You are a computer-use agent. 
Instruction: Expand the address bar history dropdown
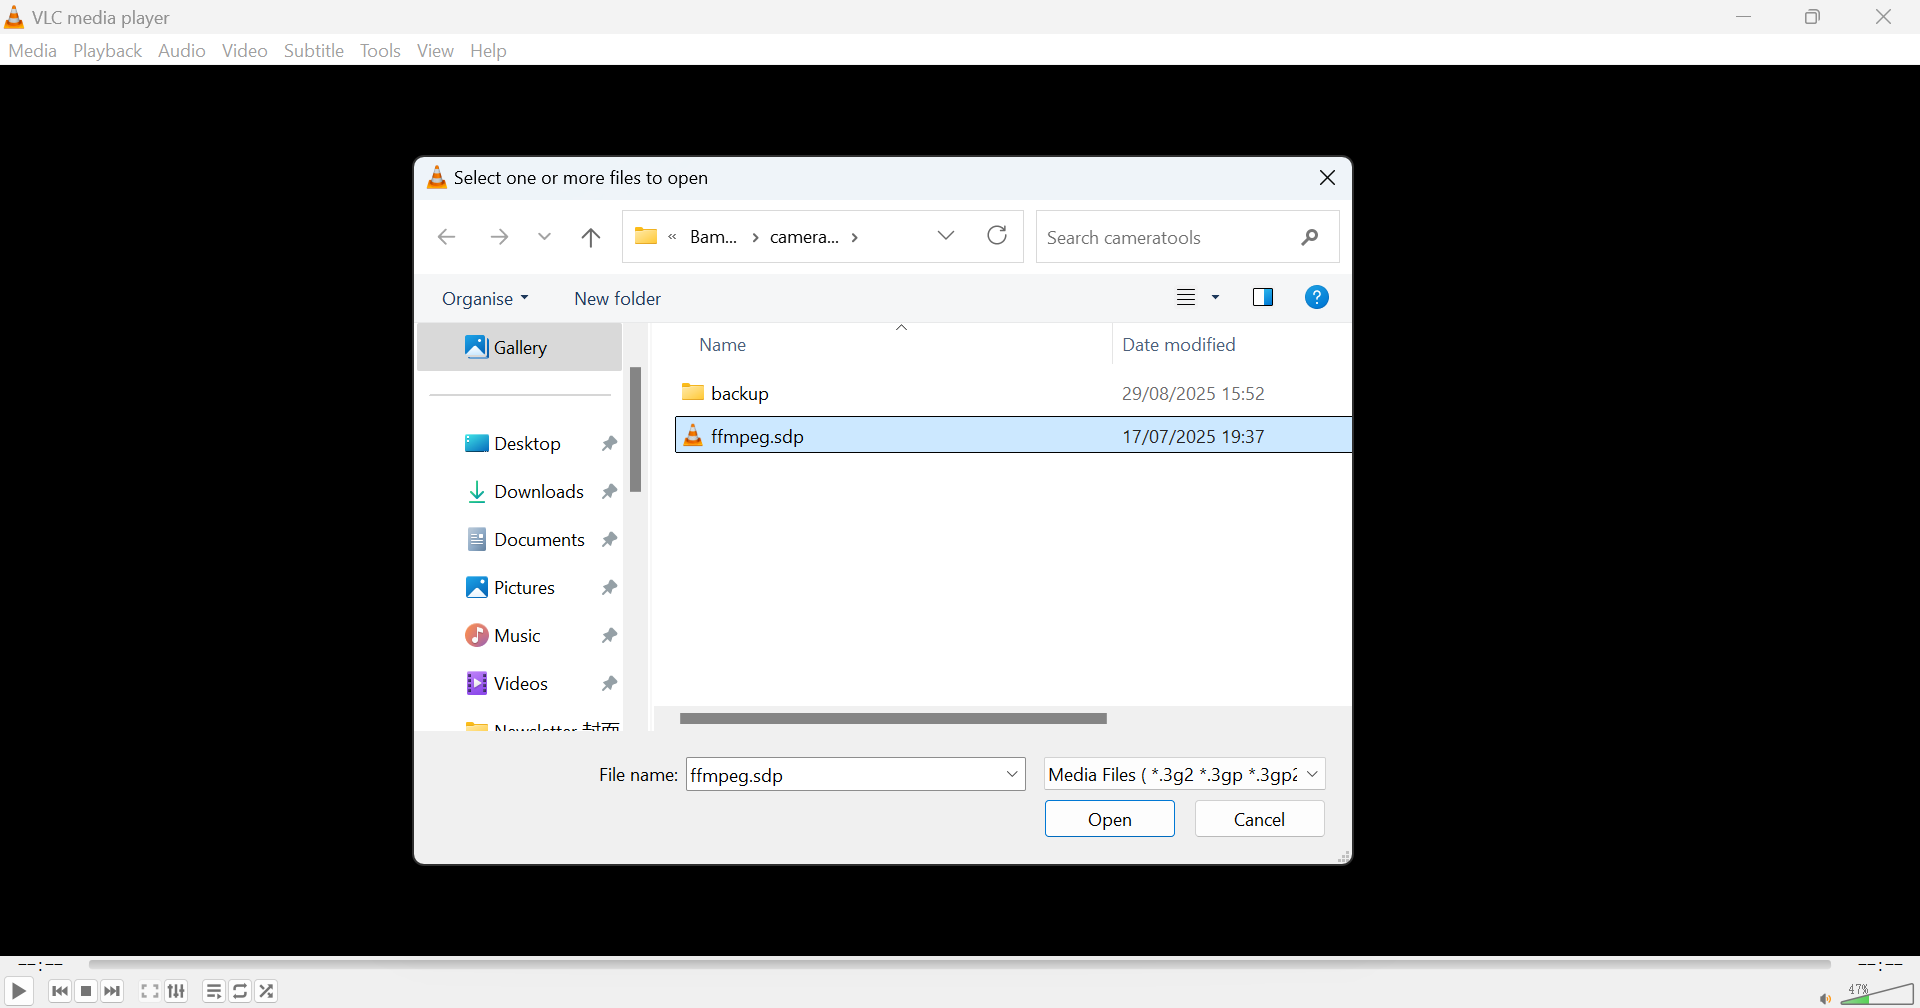point(946,236)
